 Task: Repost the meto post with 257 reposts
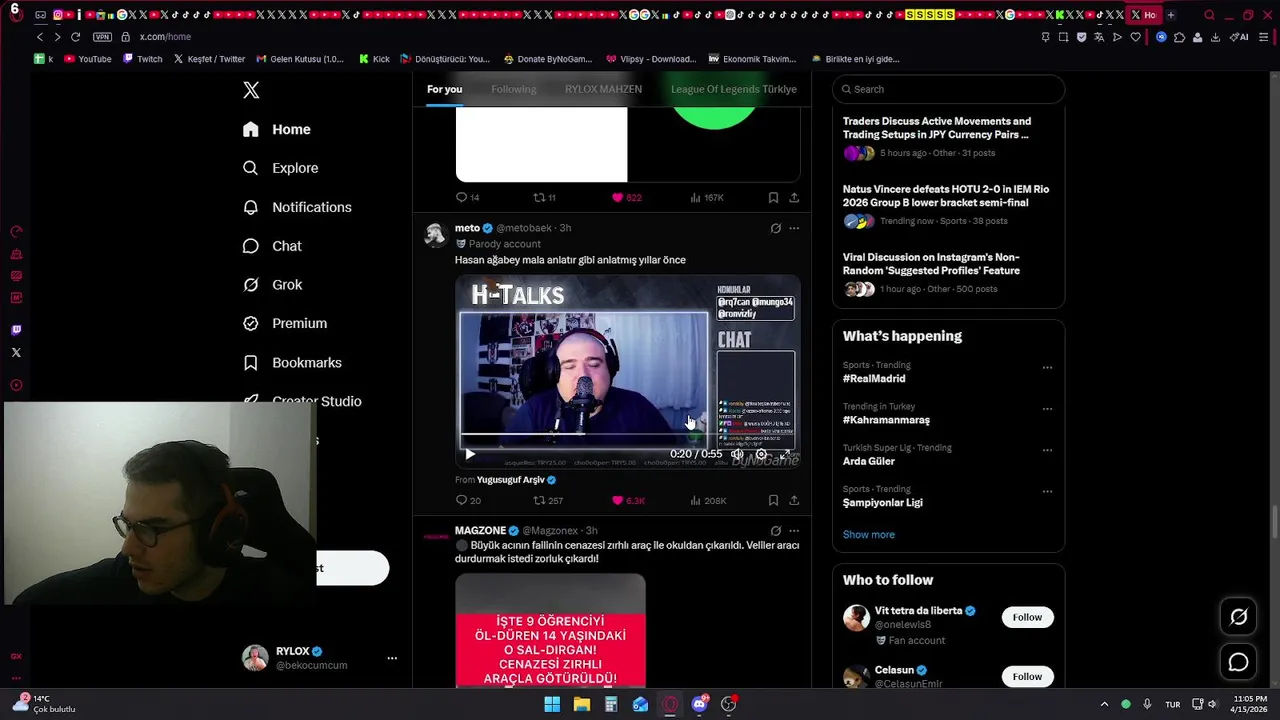548,500
